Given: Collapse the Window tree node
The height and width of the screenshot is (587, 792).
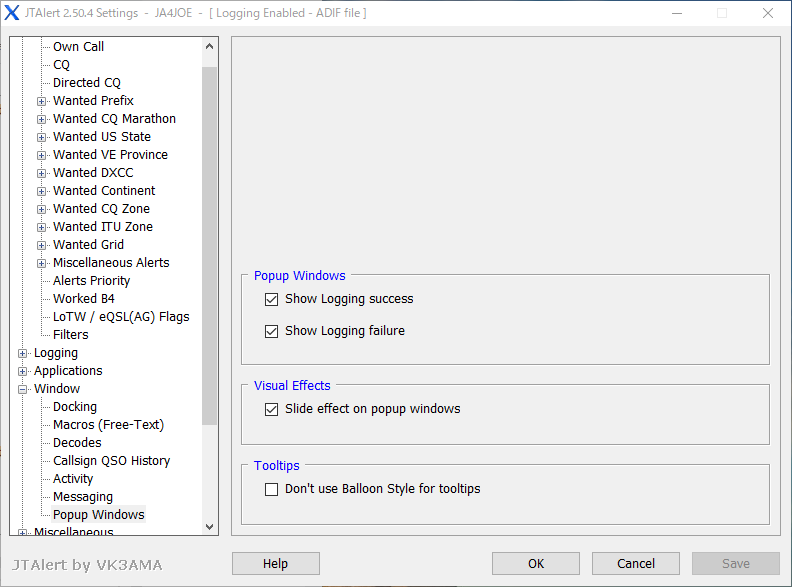Looking at the screenshot, I should (x=22, y=389).
